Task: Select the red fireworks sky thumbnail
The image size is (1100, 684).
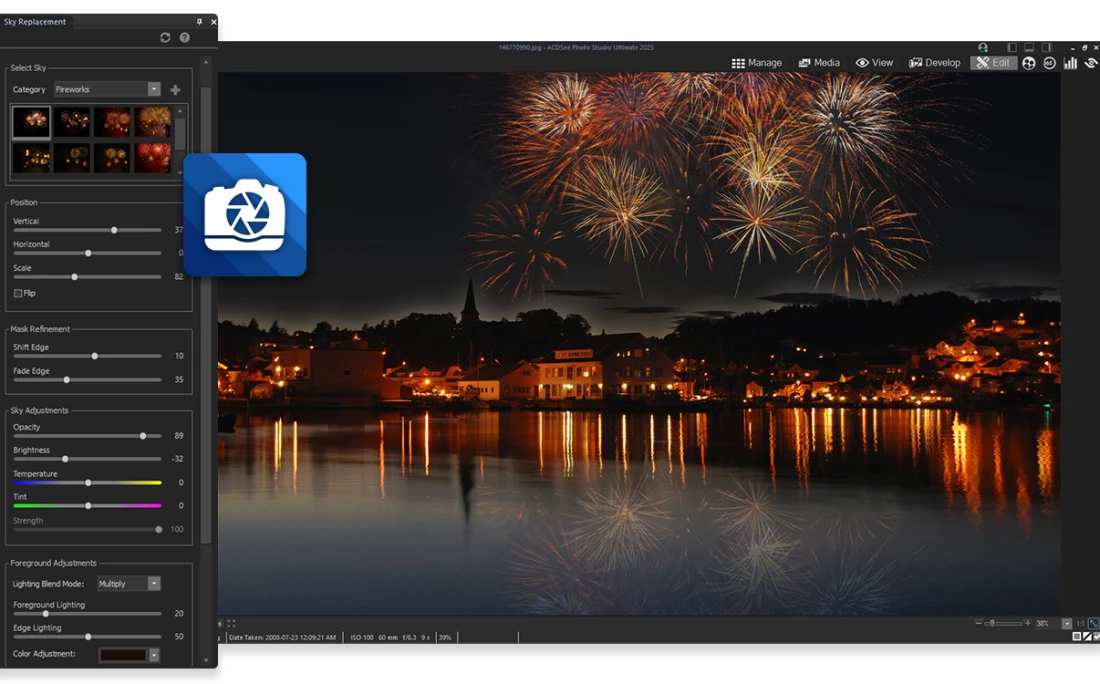Action: point(153,158)
